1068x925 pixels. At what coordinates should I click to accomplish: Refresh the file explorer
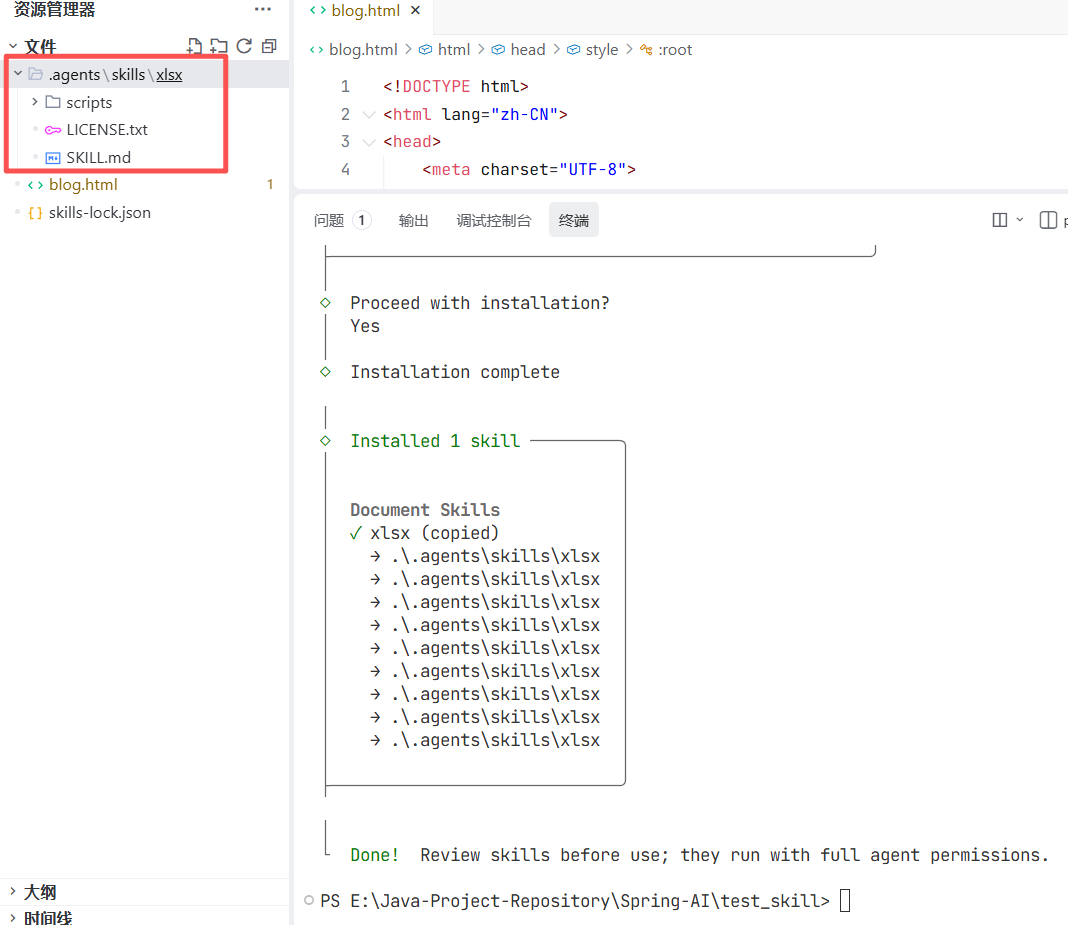(x=244, y=46)
